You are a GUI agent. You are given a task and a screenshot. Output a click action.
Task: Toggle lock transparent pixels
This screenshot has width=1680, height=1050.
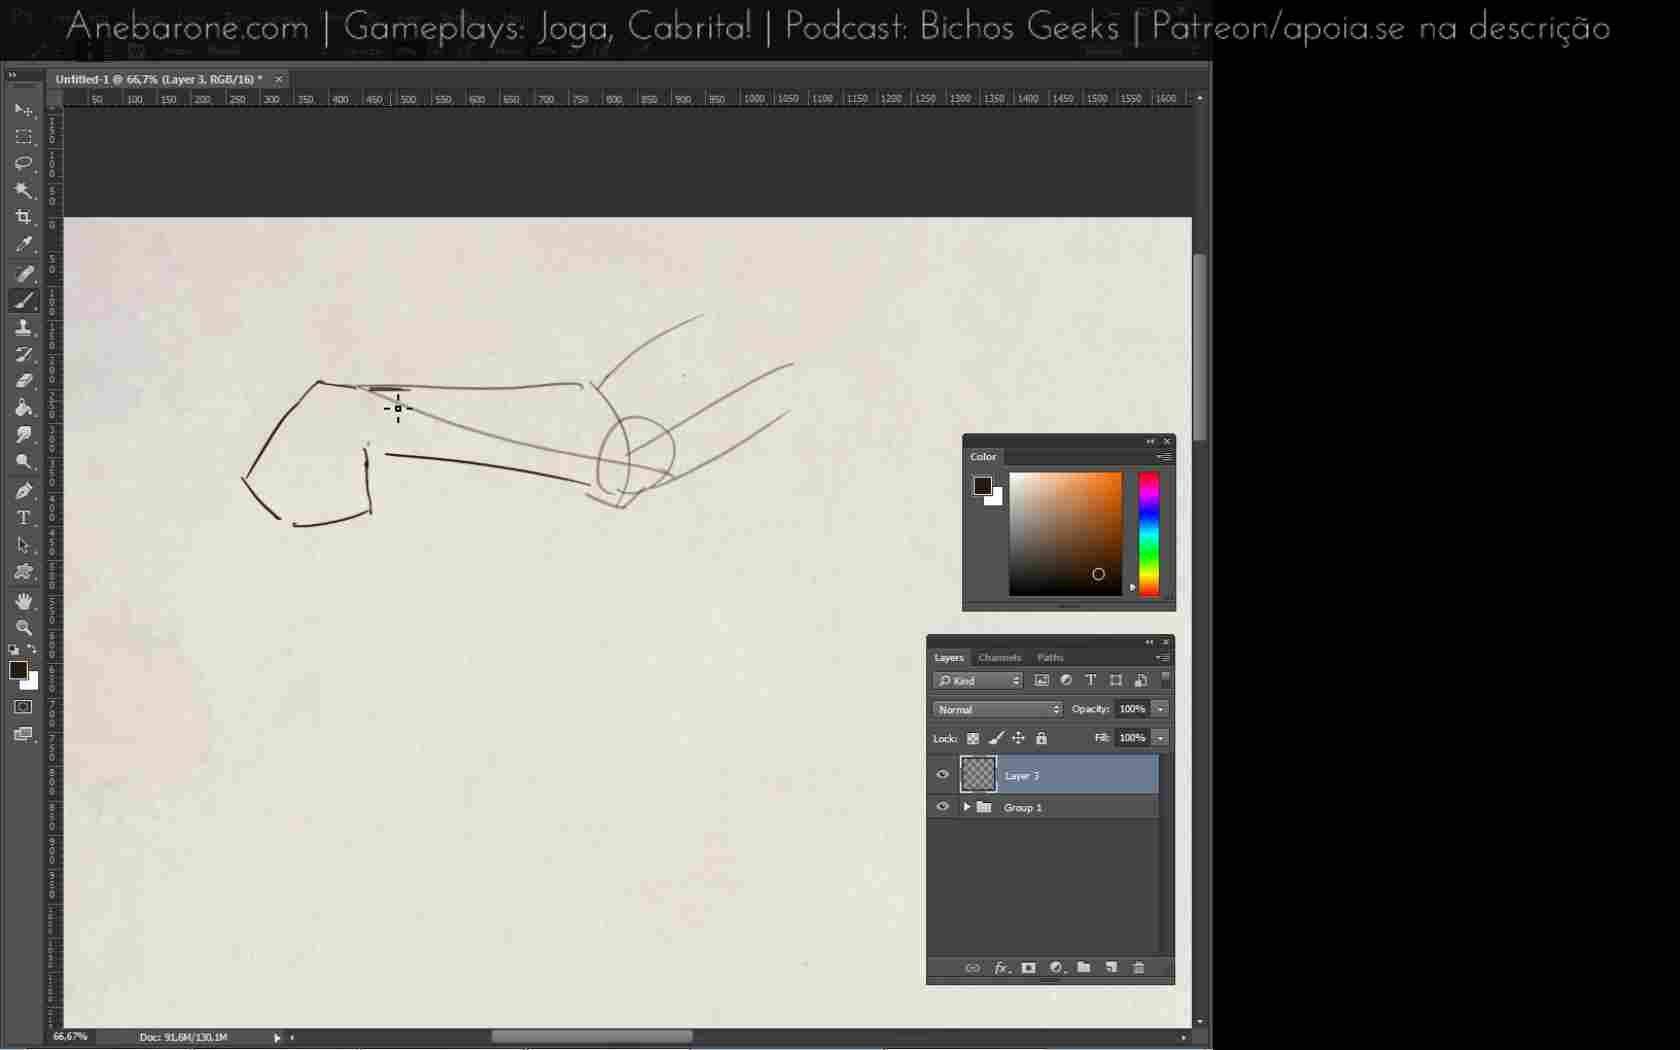point(972,738)
